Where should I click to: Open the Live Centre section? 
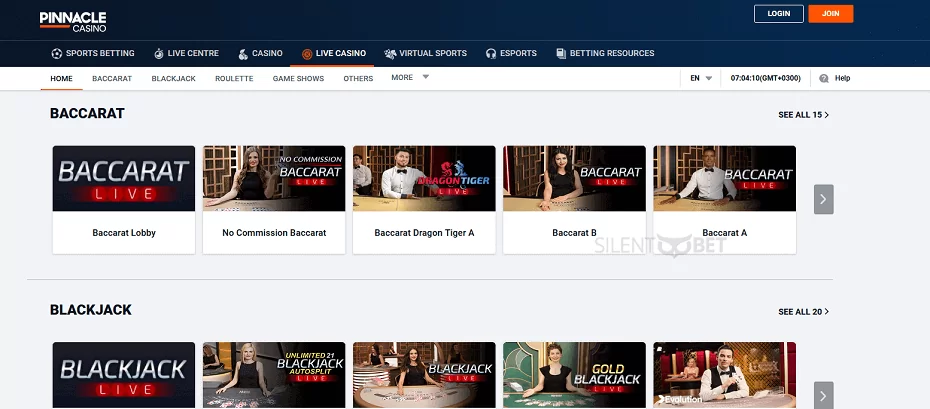tap(186, 53)
